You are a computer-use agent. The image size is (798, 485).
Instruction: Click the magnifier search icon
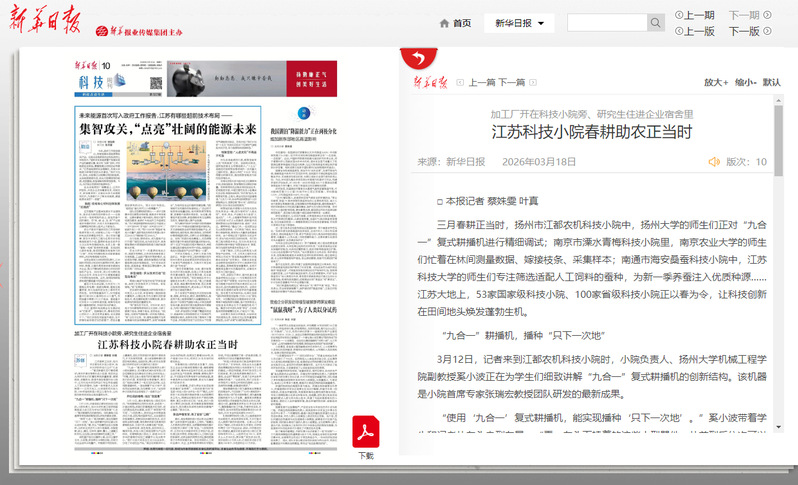656,23
